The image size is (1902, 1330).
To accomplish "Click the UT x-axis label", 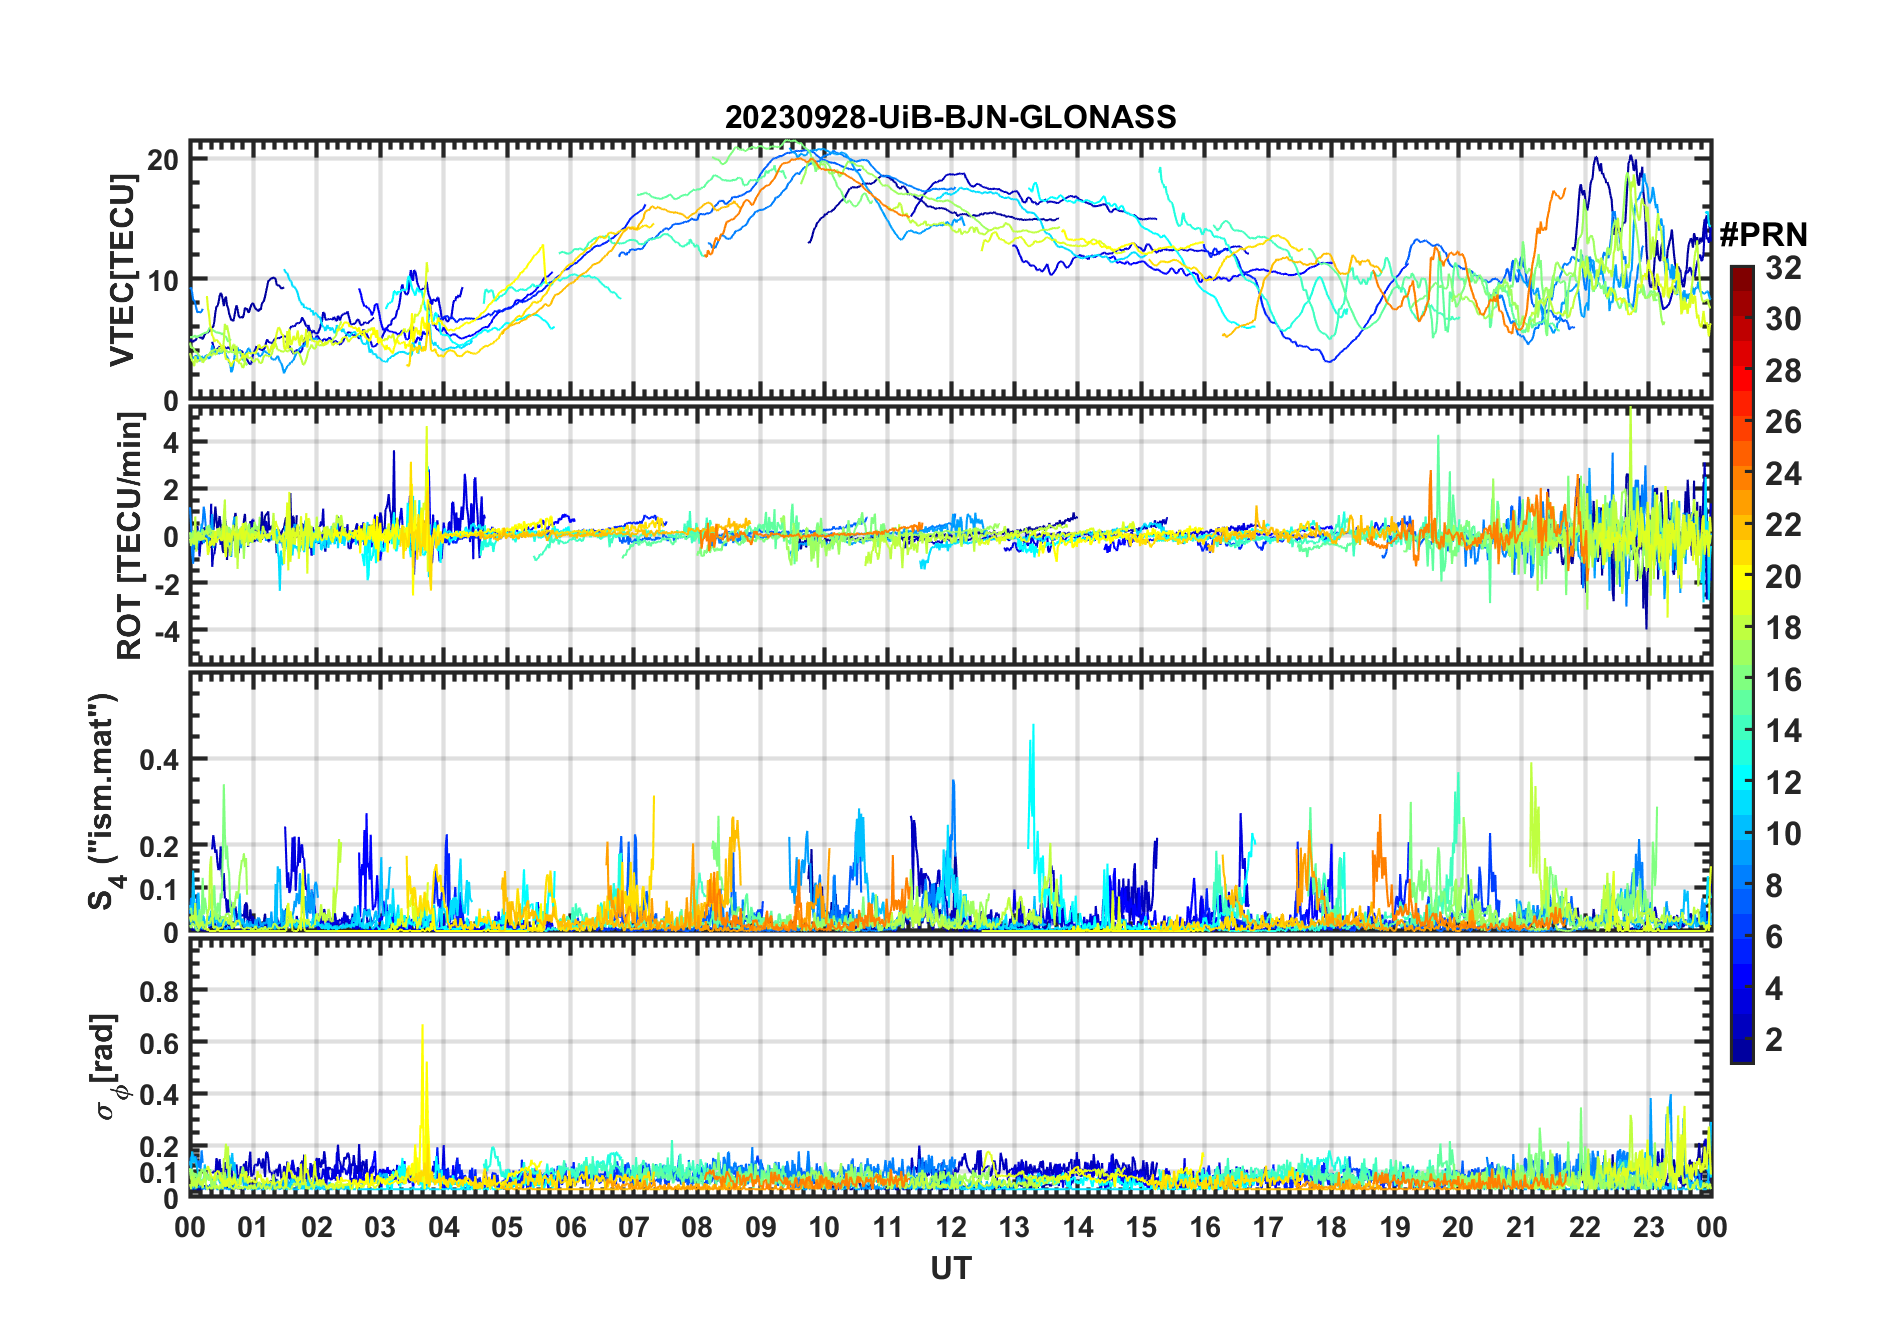I will point(950,1269).
